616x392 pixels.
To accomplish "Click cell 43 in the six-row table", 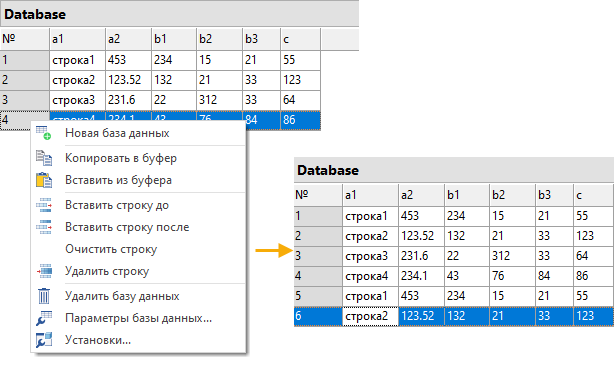I will [467, 276].
